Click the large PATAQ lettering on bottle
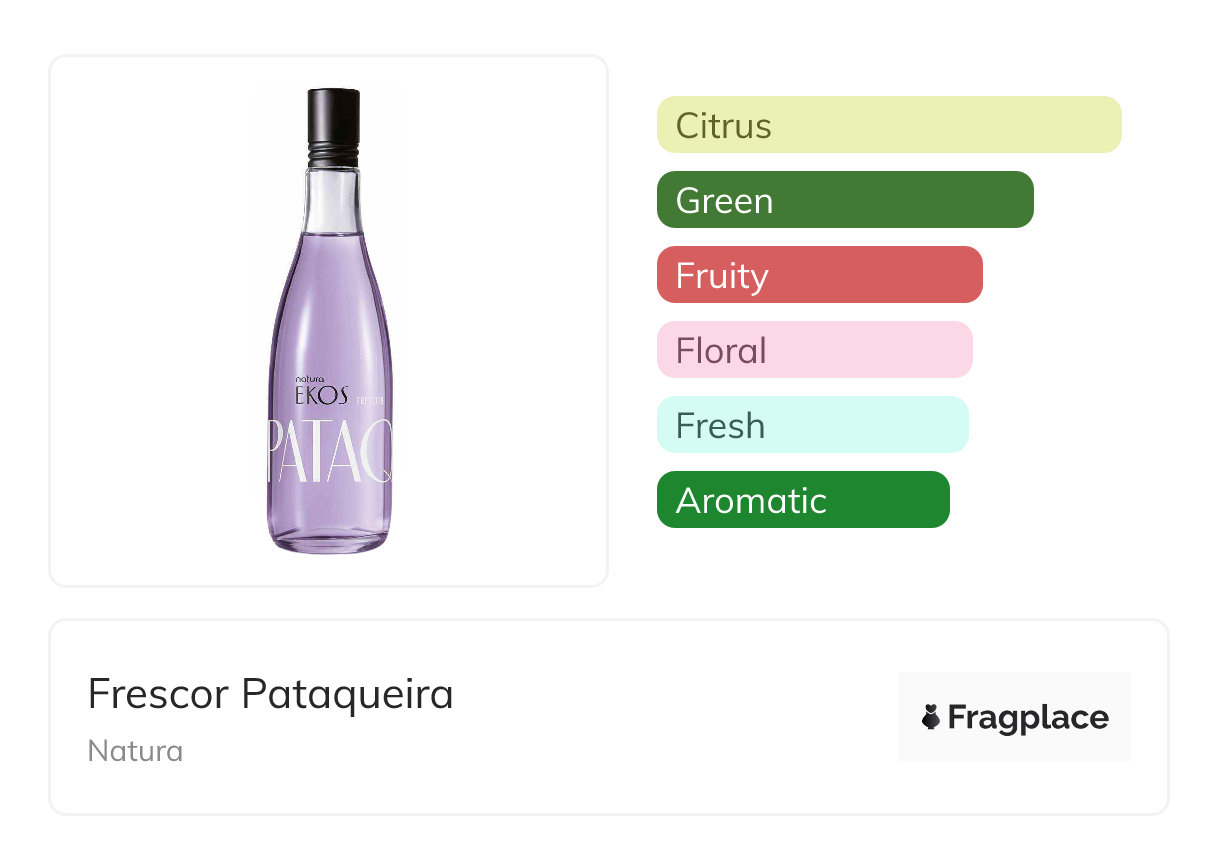This screenshot has height=864, width=1218. point(329,452)
